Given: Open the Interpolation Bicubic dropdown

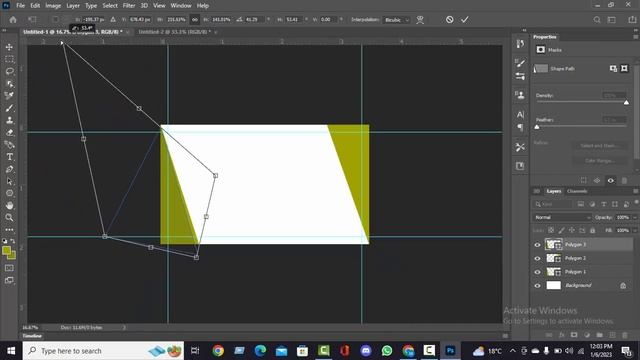Looking at the screenshot, I should [396, 20].
